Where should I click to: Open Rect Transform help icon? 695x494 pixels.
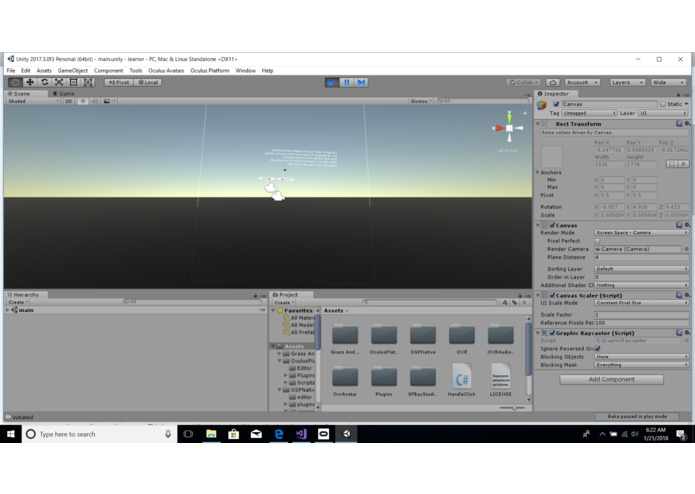679,124
